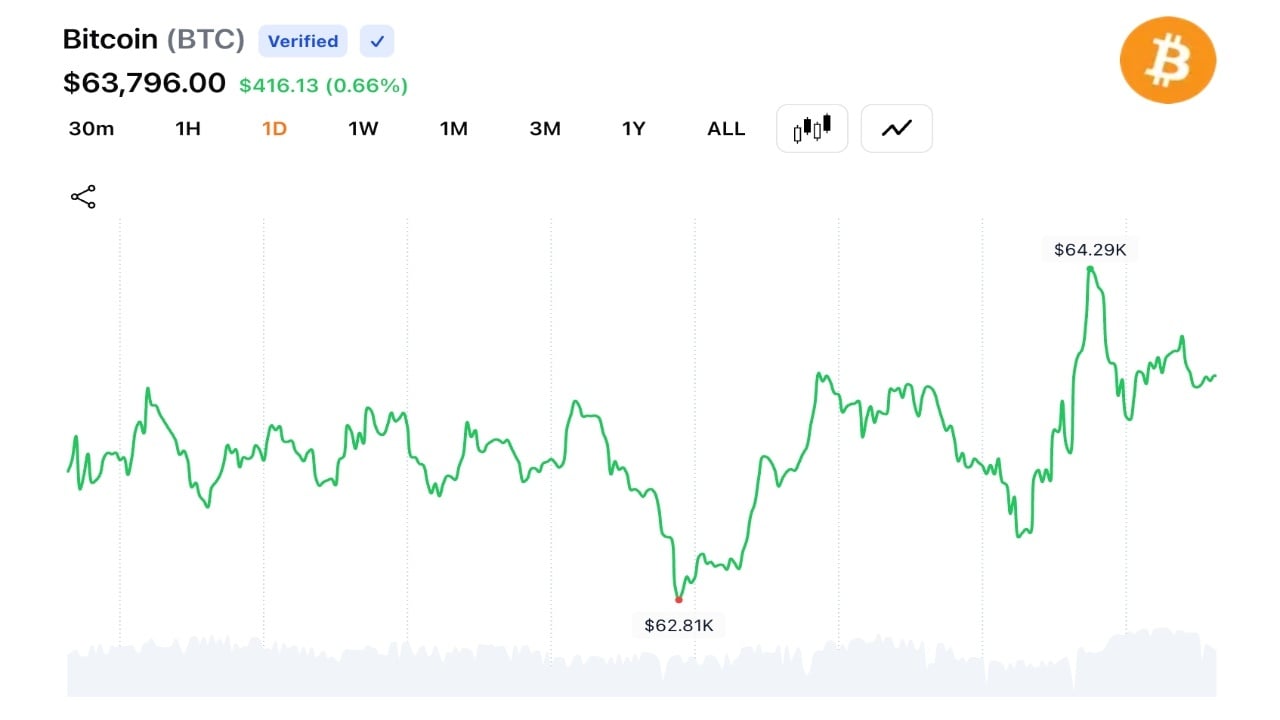Image resolution: width=1280 pixels, height=720 pixels.
Task: Select the 3M timeframe
Action: pos(545,128)
